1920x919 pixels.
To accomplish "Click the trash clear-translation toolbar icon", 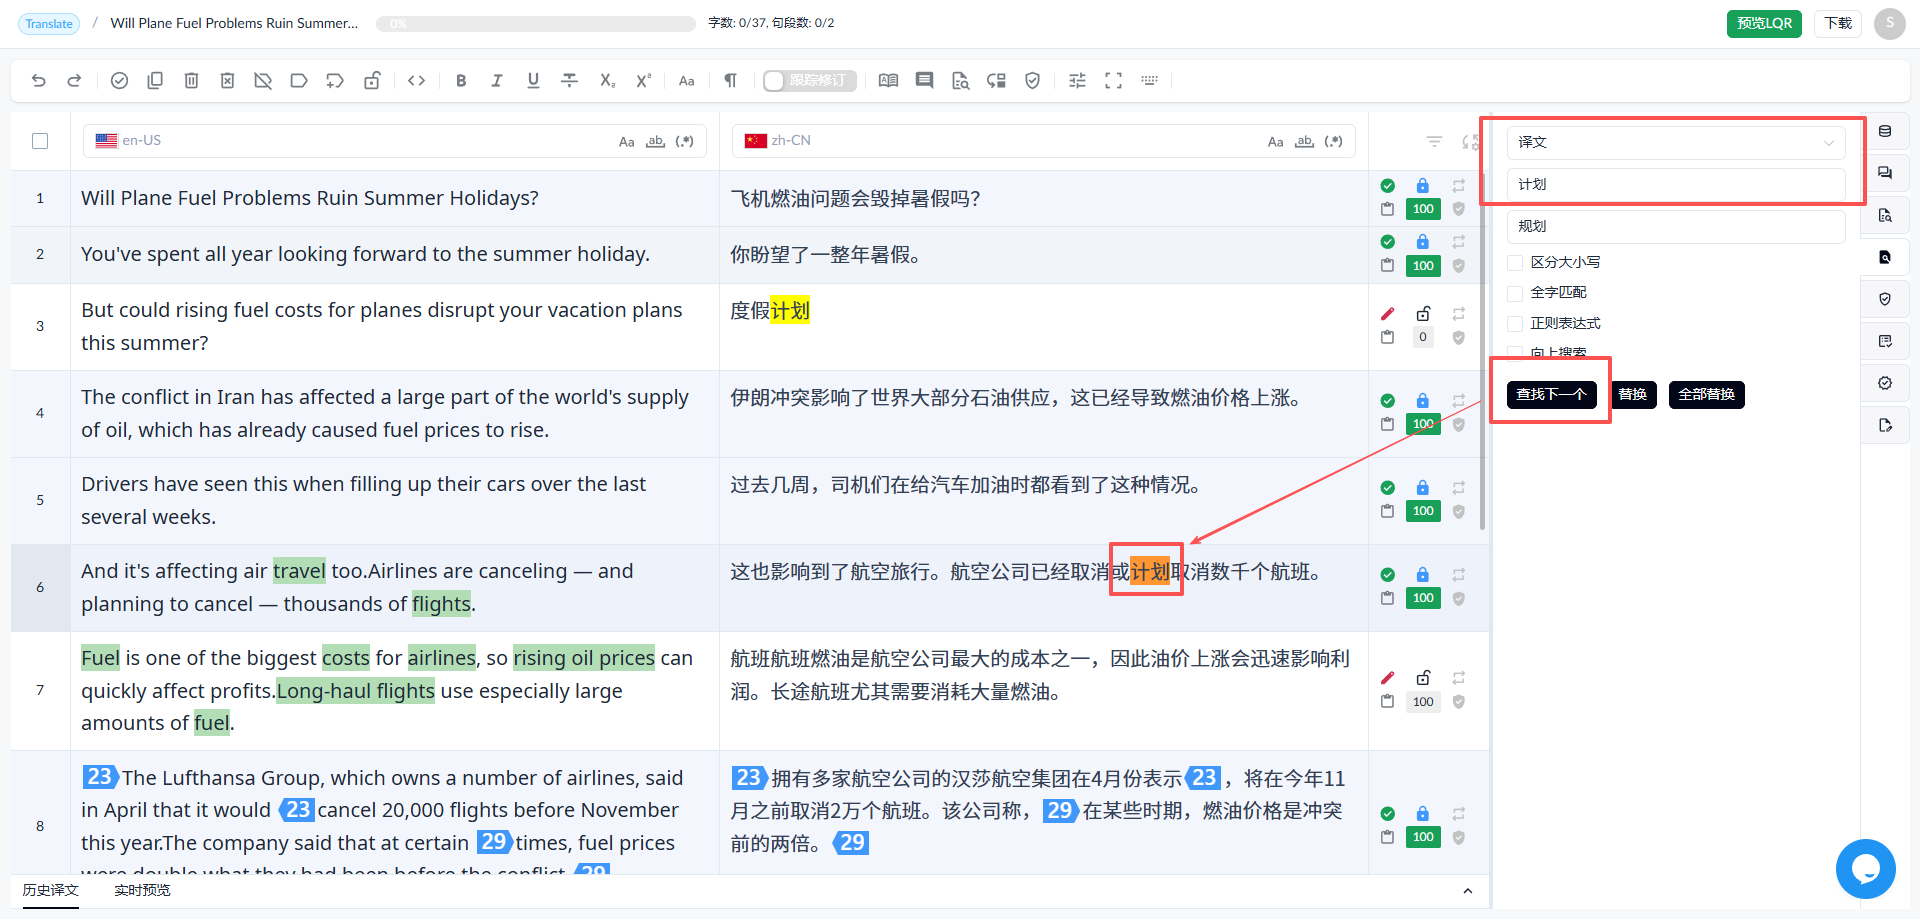I will tap(191, 81).
